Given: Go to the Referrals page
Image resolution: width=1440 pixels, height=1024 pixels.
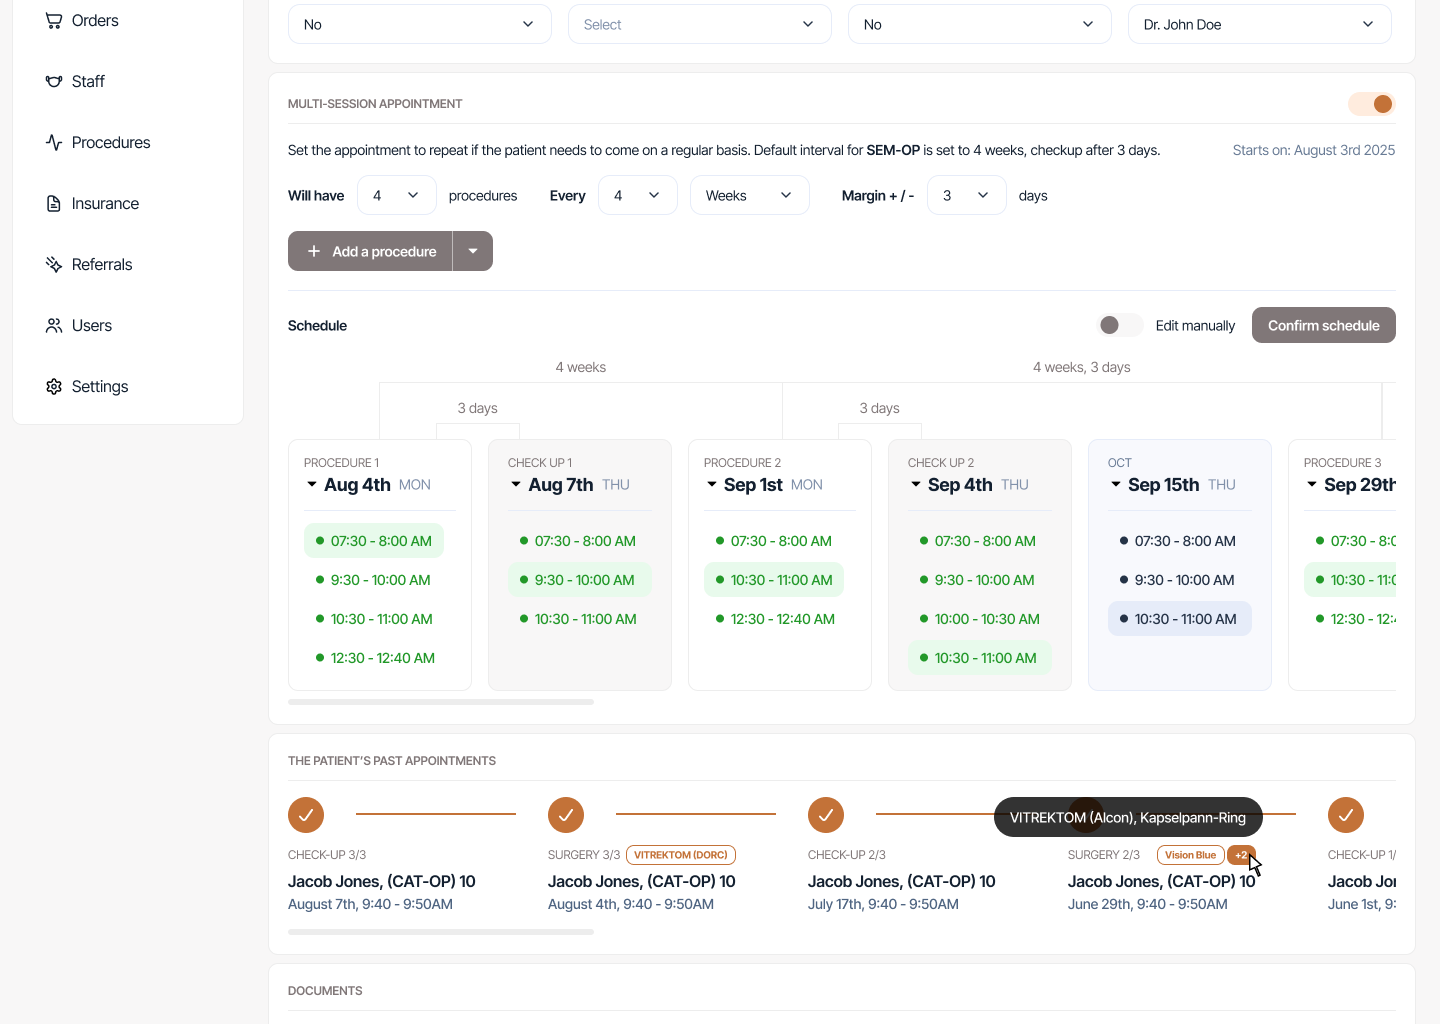Looking at the screenshot, I should click(x=102, y=265).
